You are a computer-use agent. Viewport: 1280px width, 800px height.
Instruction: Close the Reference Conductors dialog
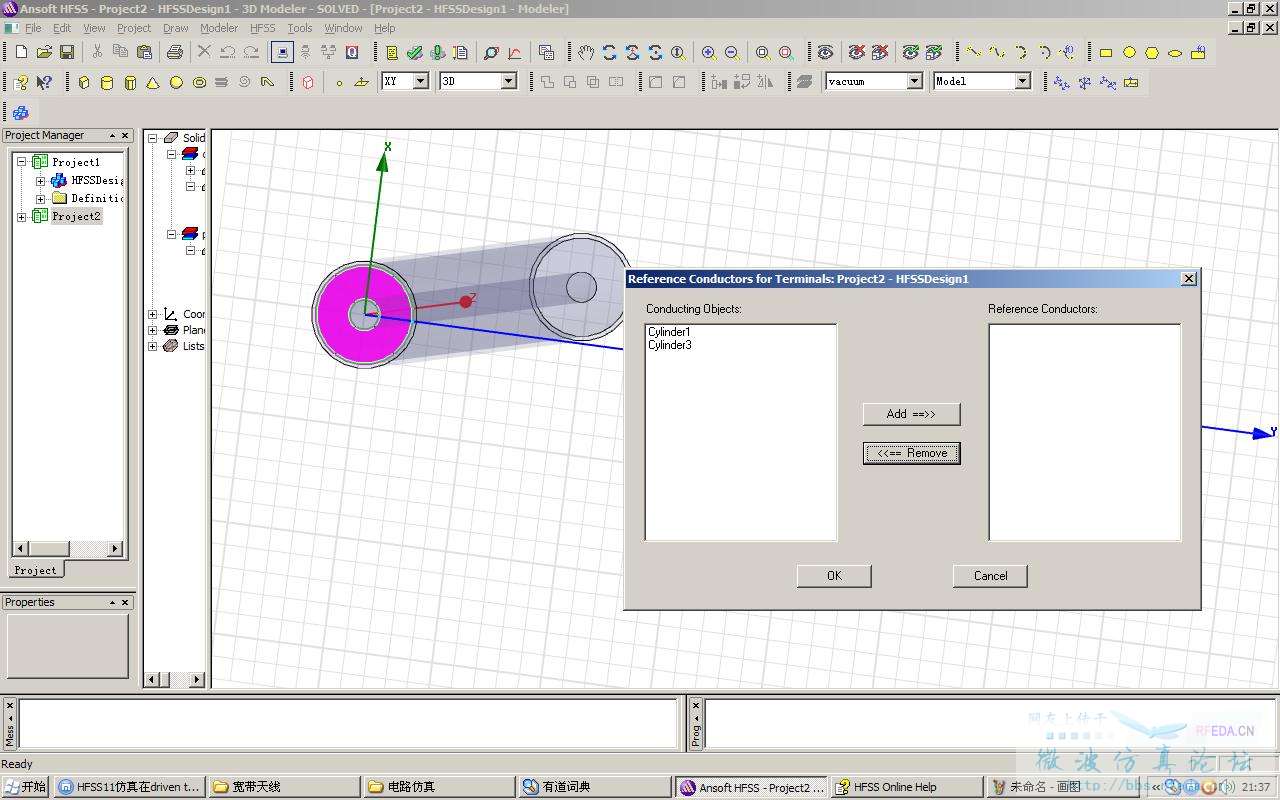[1188, 279]
